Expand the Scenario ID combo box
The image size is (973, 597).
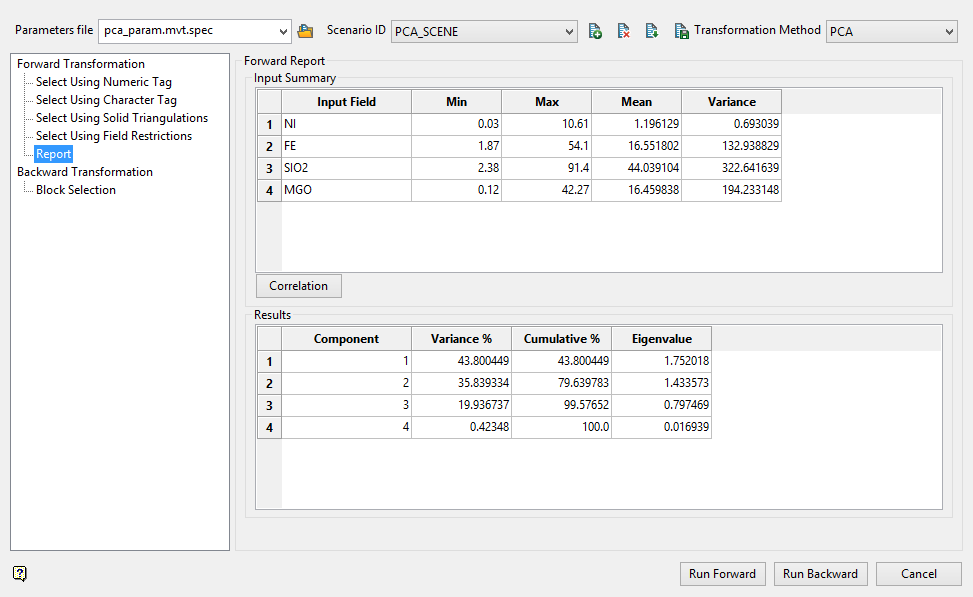[569, 32]
